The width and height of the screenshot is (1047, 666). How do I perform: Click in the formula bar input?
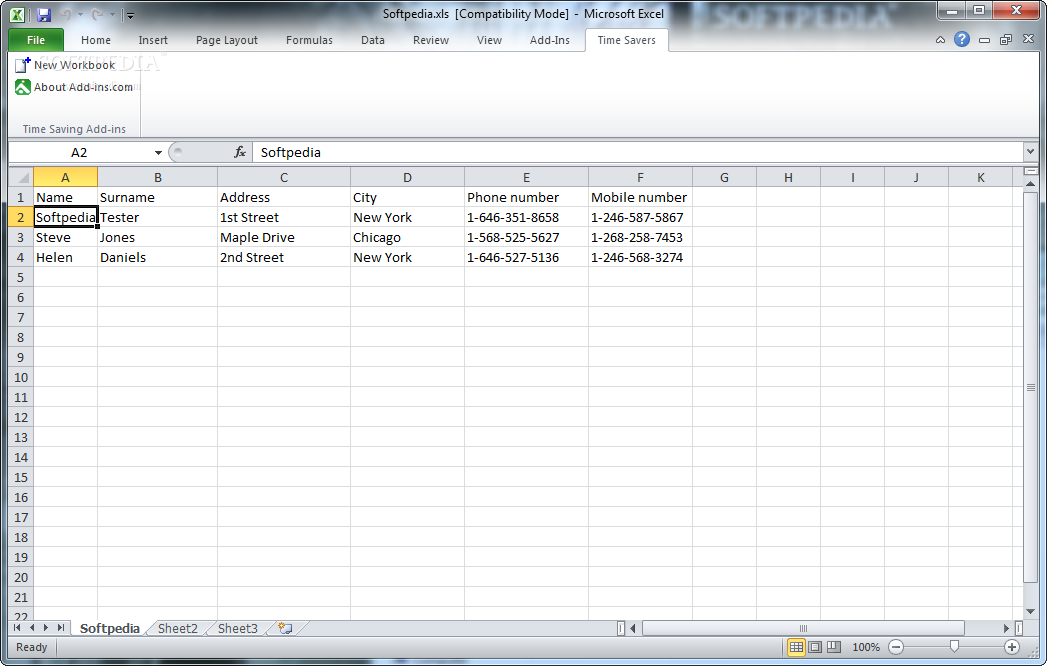coord(638,152)
